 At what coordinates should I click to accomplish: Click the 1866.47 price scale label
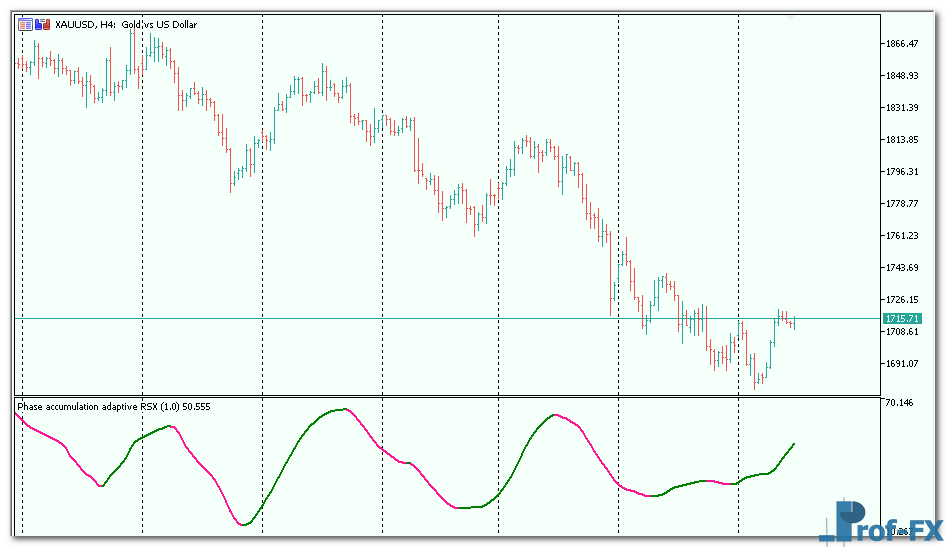pyautogui.click(x=901, y=44)
